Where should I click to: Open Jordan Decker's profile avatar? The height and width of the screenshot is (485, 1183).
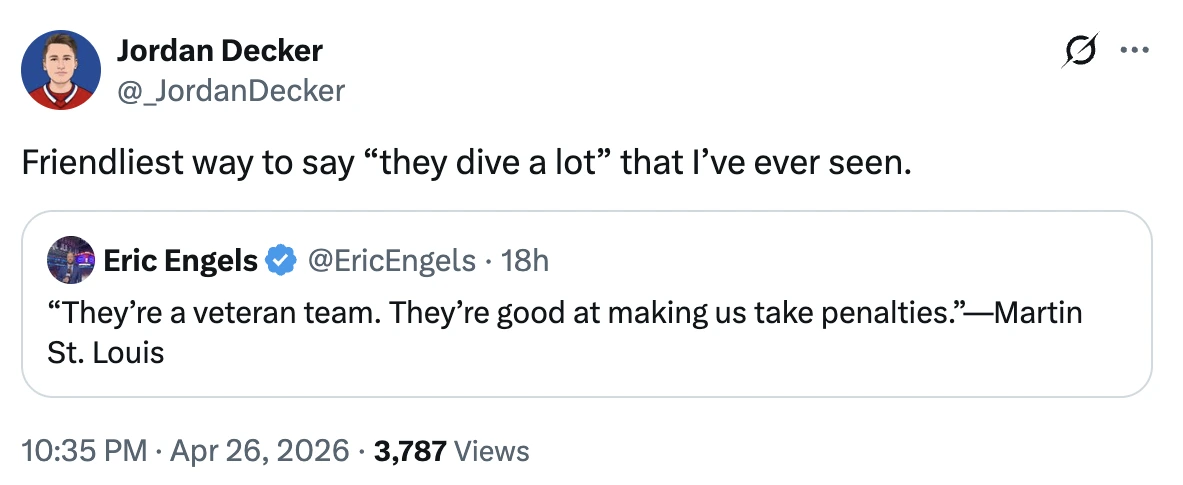[x=61, y=69]
